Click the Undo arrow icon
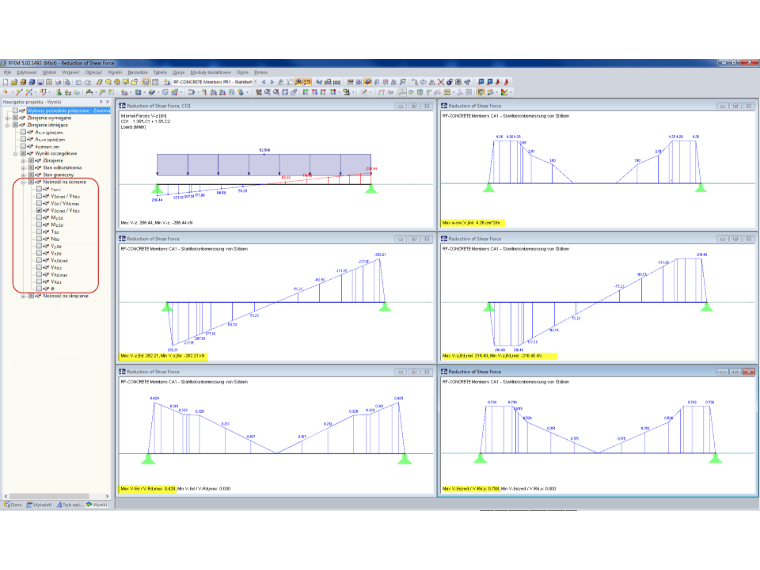This screenshot has width=760, height=570. pos(79,82)
